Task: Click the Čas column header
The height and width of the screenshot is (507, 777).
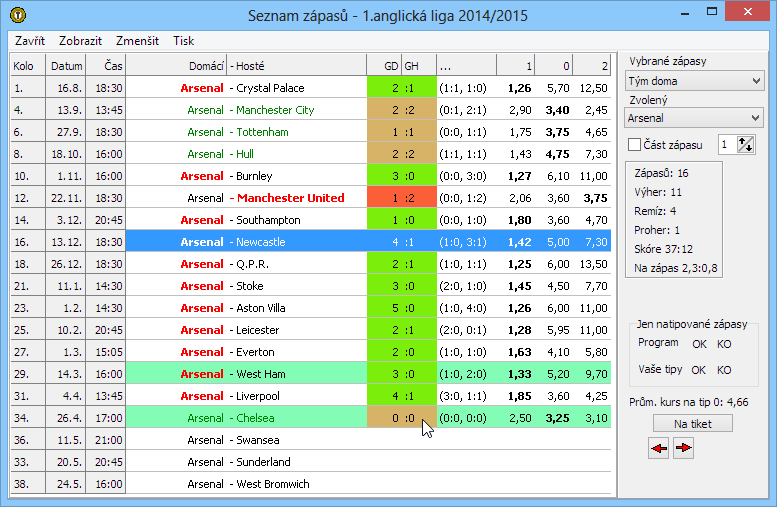Action: (x=106, y=66)
